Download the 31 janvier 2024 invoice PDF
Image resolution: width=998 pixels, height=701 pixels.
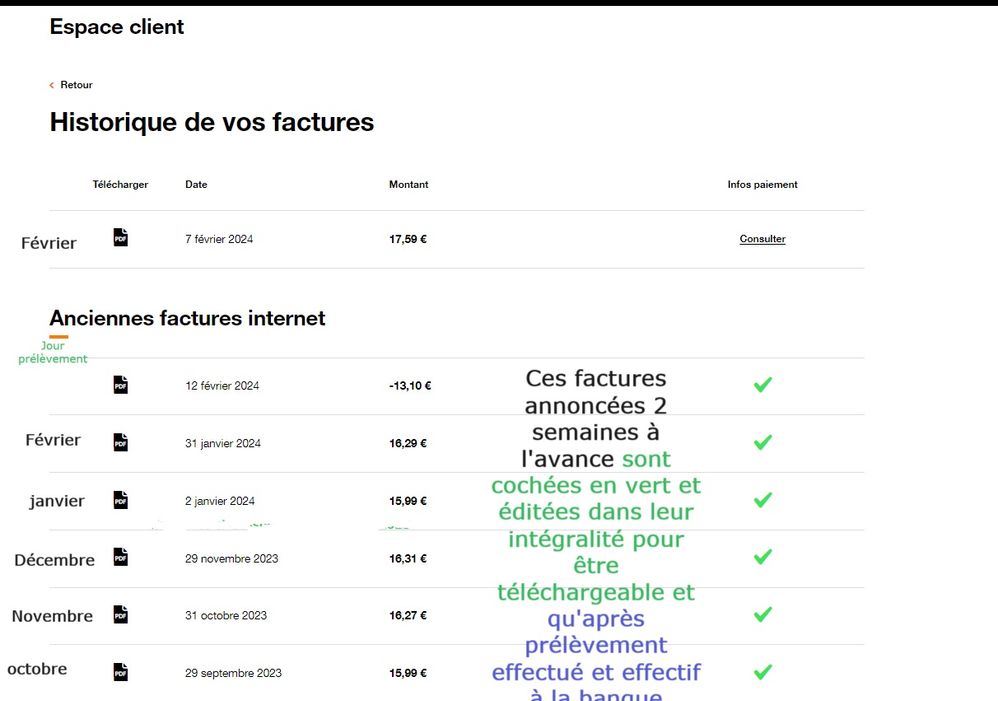pos(120,441)
